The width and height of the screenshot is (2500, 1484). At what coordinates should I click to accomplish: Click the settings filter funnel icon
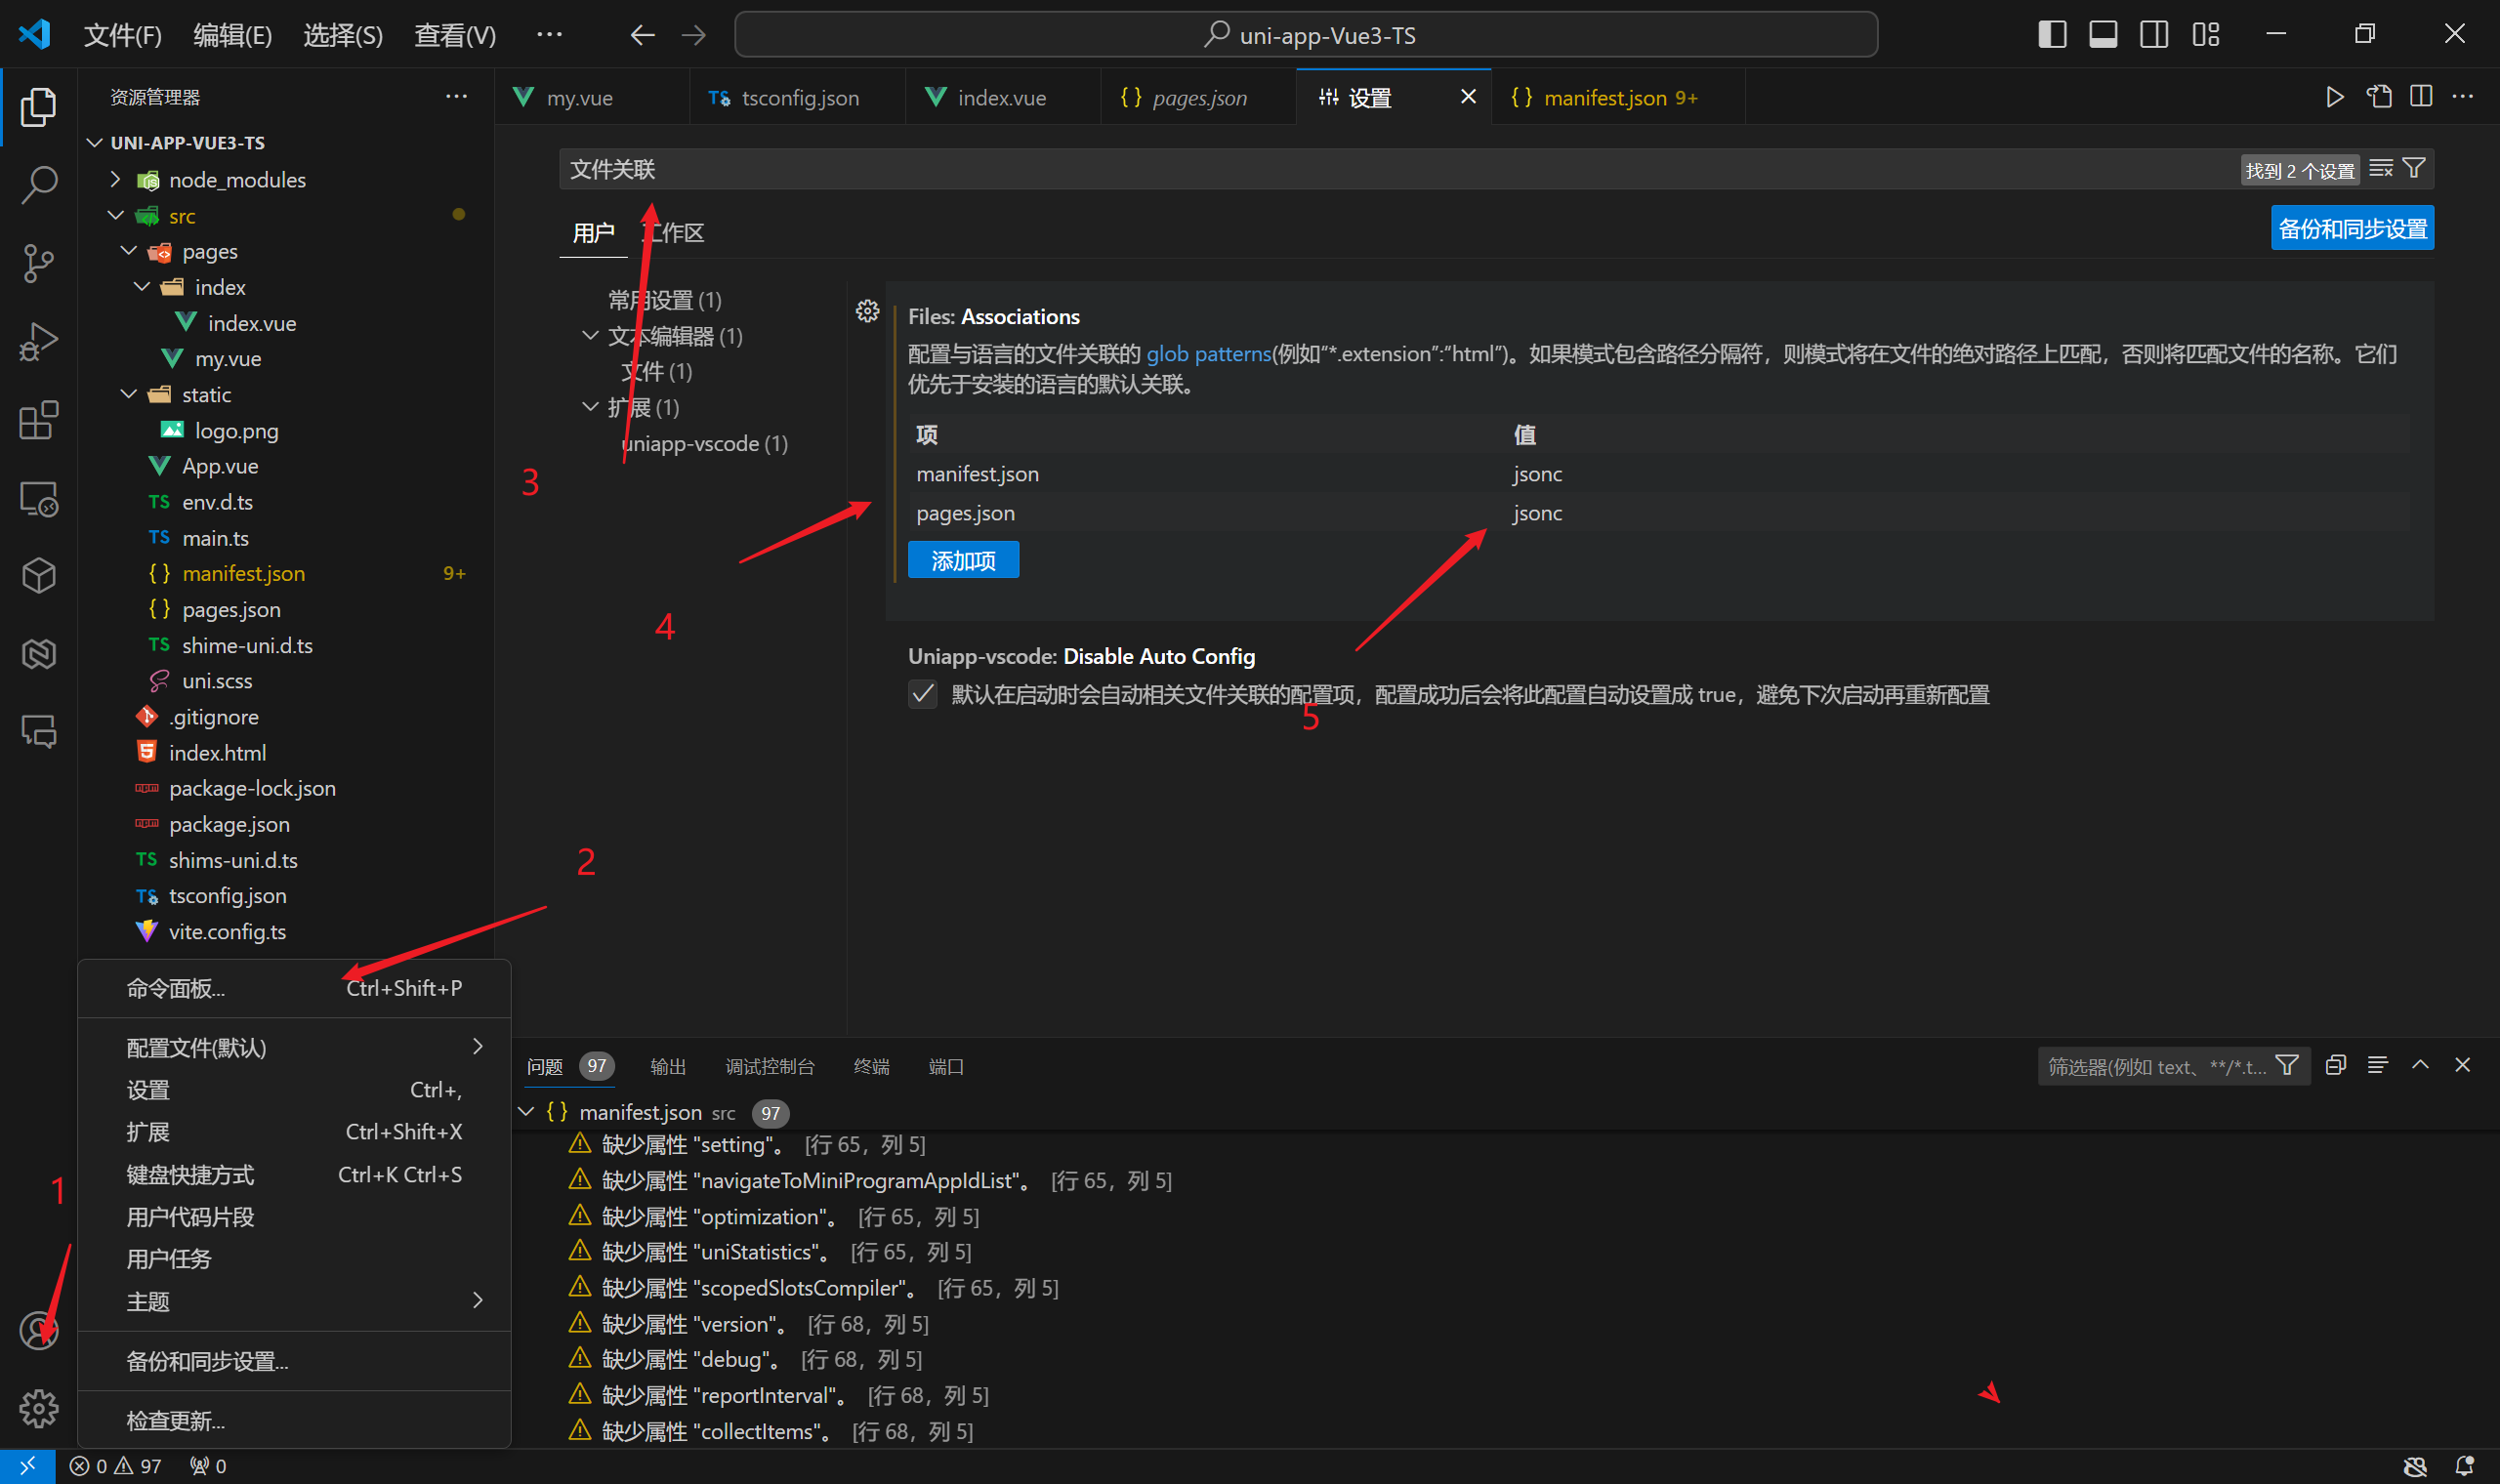(2414, 169)
